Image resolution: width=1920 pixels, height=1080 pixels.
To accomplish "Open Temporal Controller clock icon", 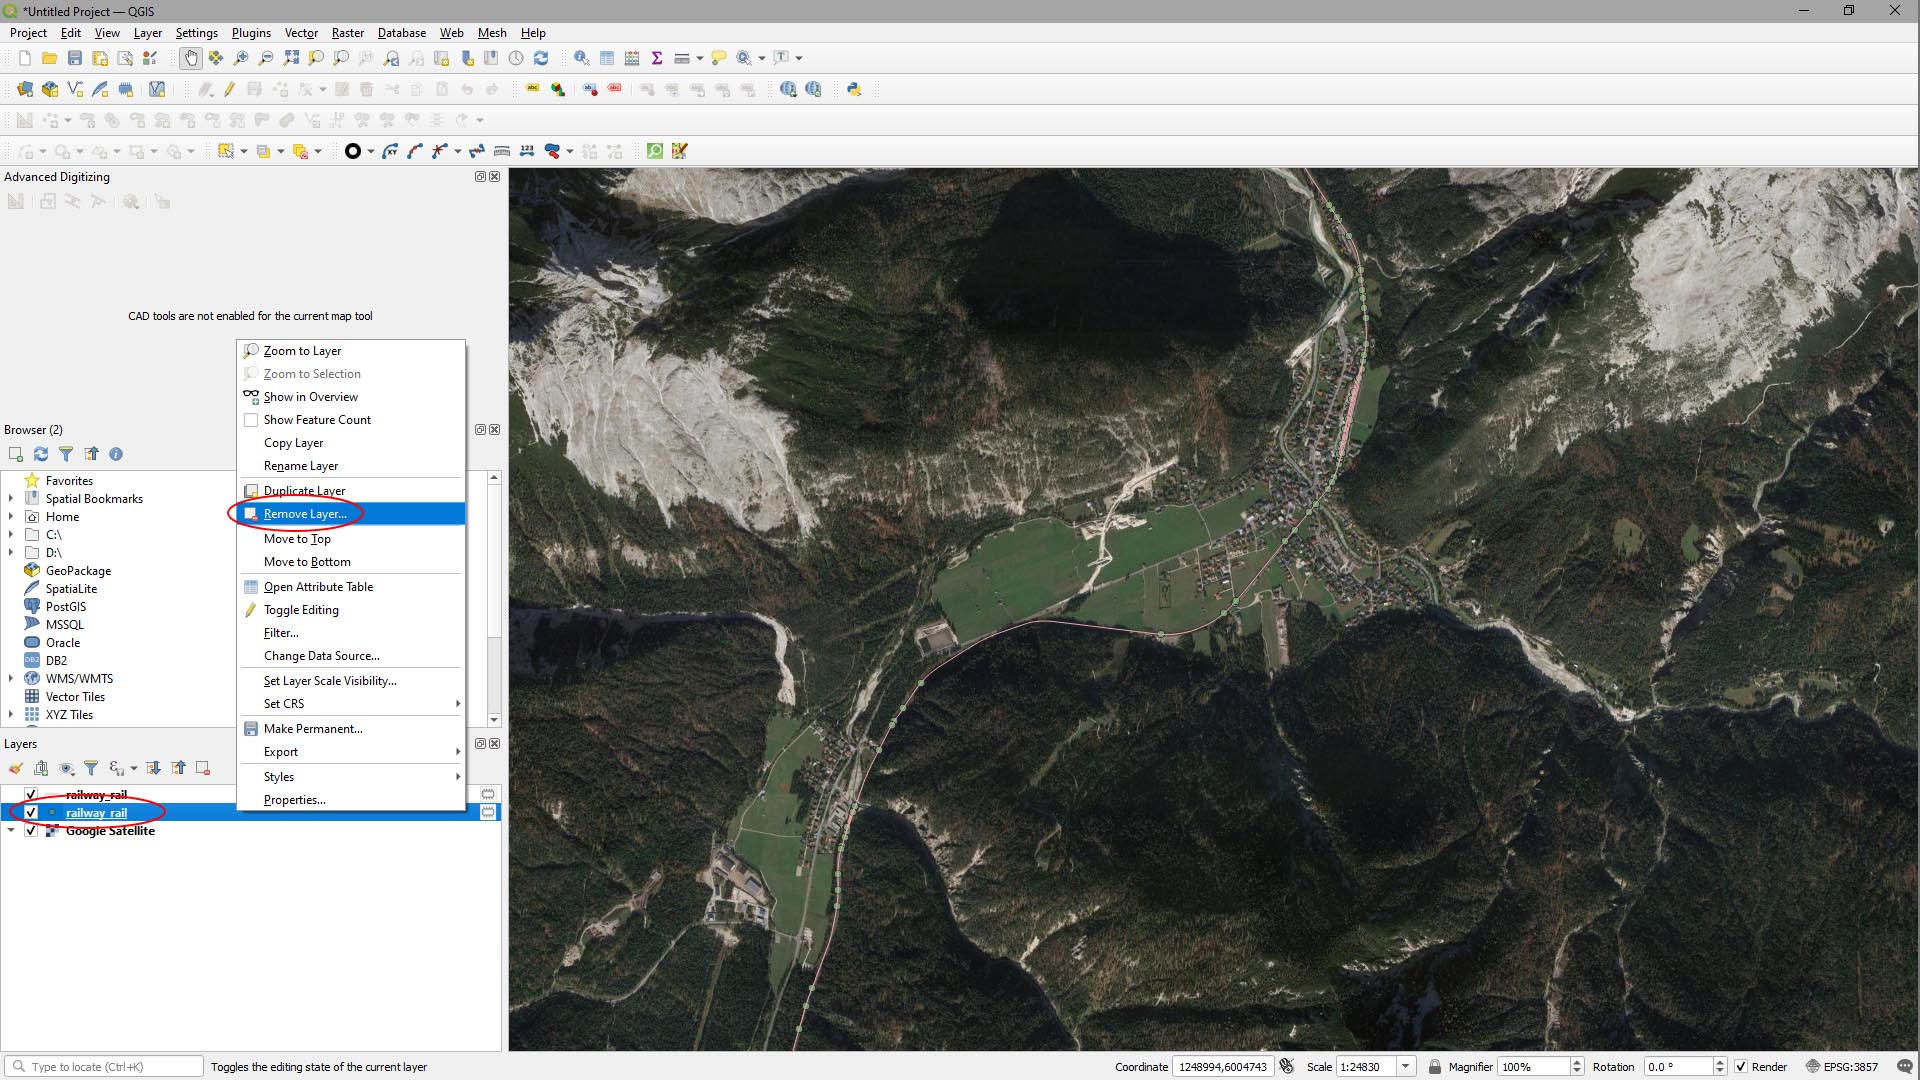I will tap(516, 58).
